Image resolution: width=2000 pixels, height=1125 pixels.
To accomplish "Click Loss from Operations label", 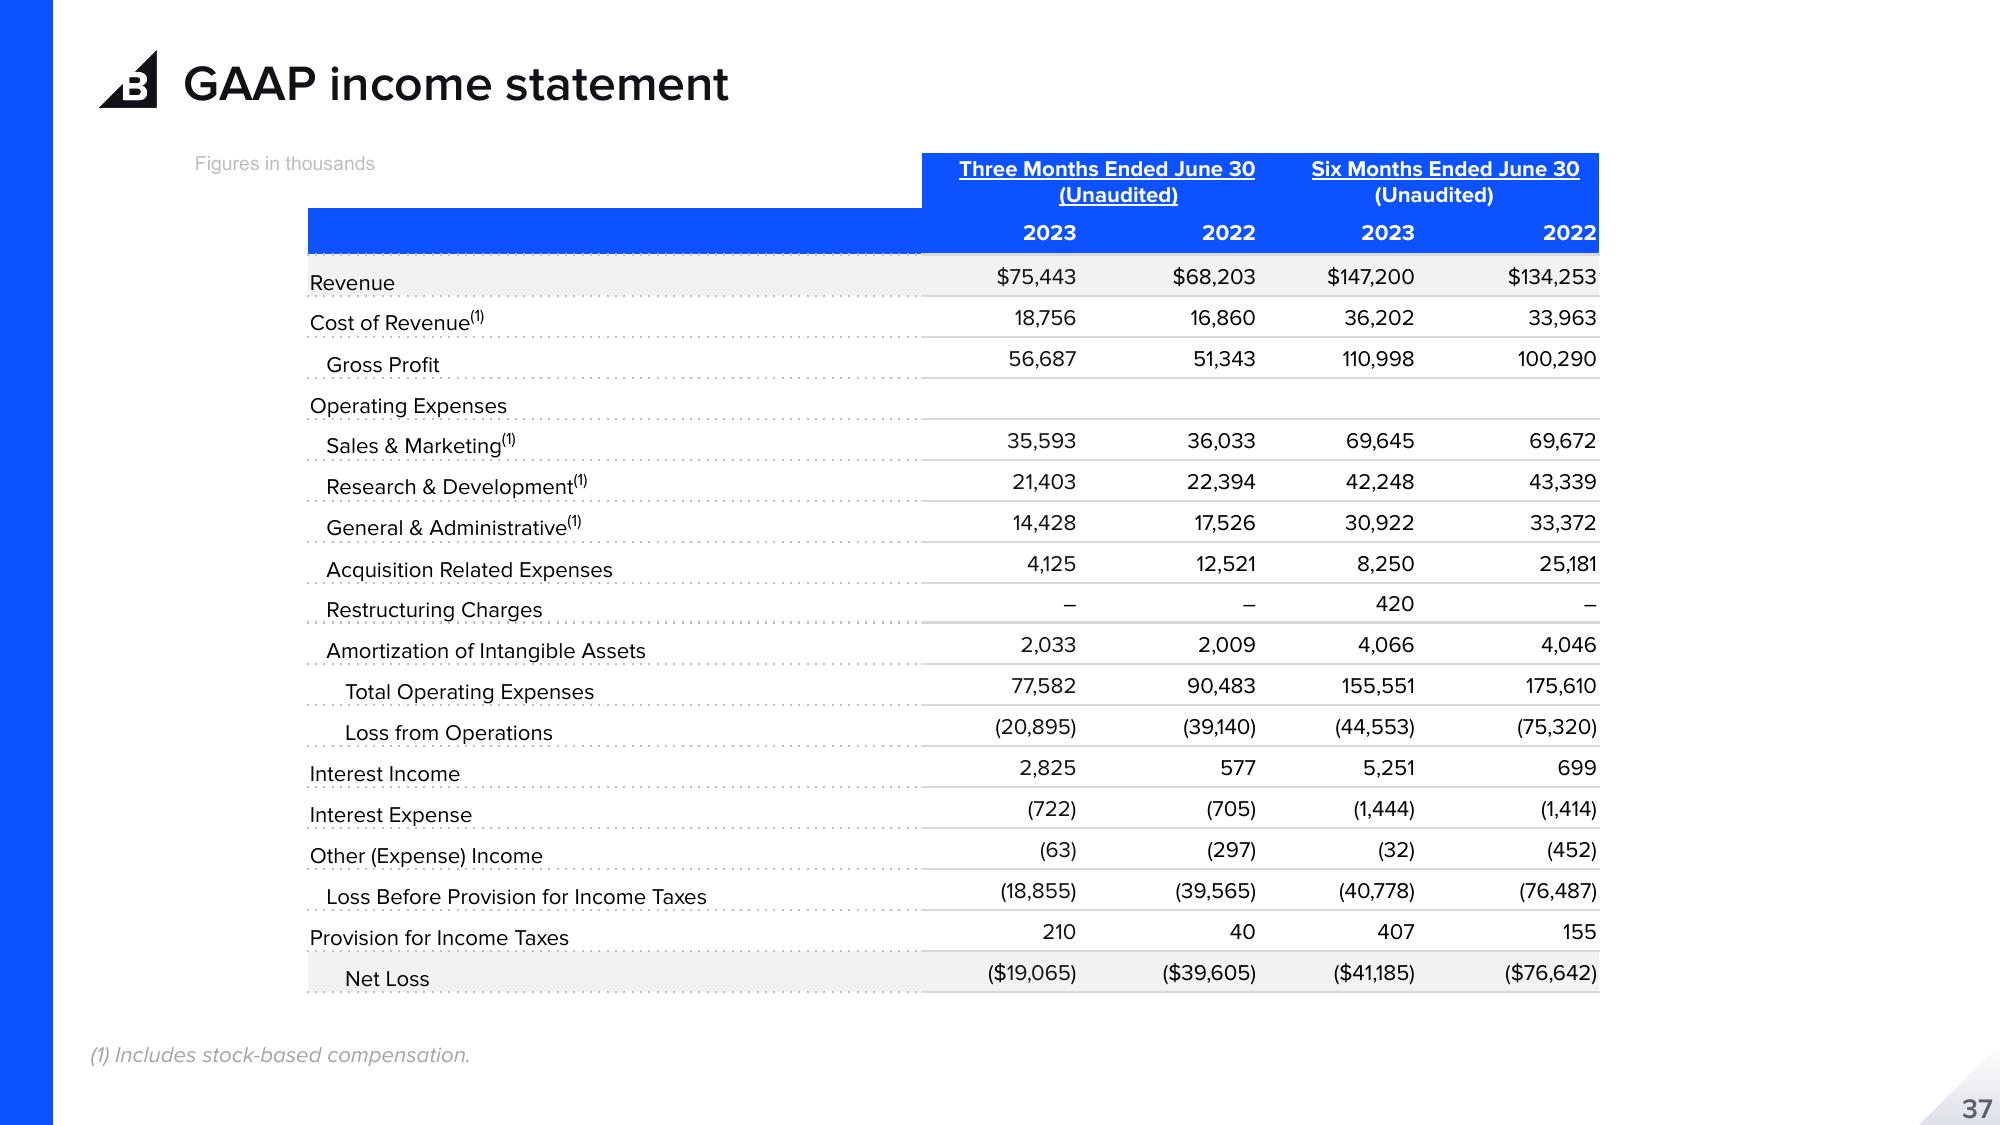I will click(449, 733).
